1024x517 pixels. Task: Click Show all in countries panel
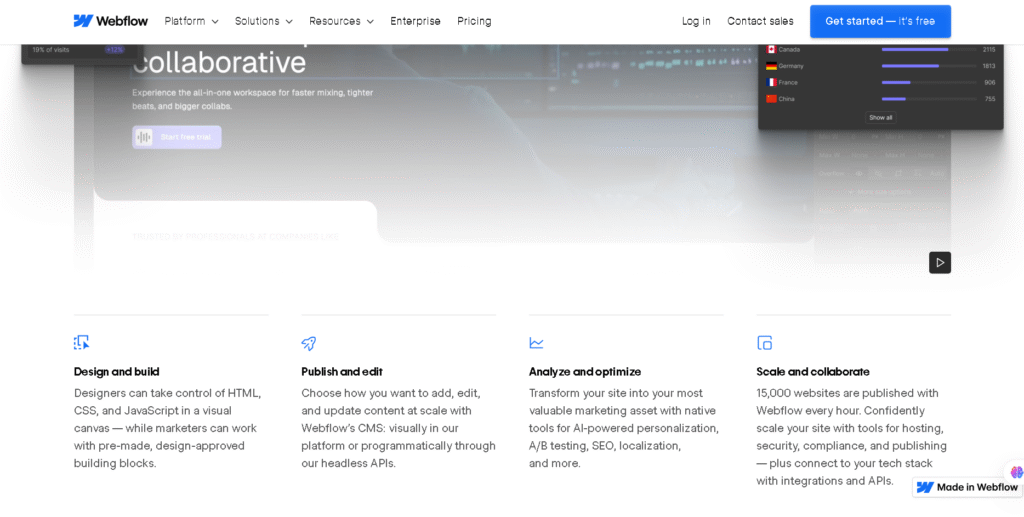[x=880, y=117]
